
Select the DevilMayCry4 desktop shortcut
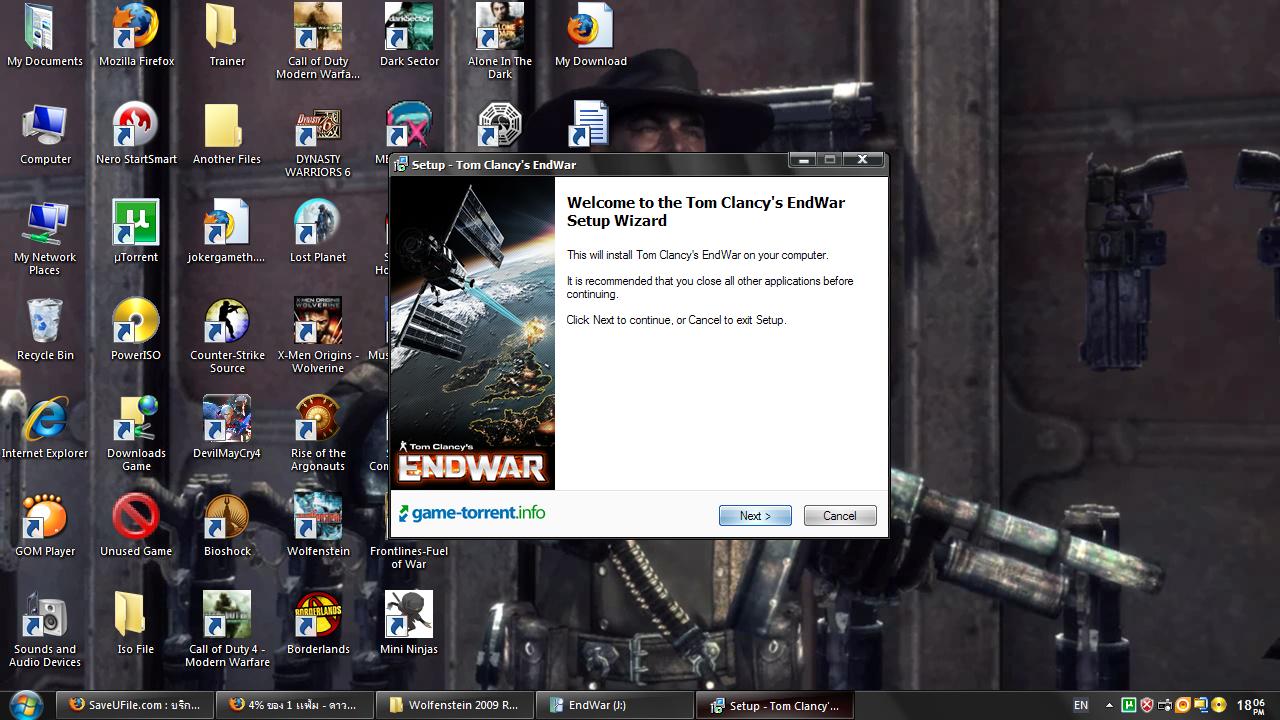pyautogui.click(x=227, y=428)
